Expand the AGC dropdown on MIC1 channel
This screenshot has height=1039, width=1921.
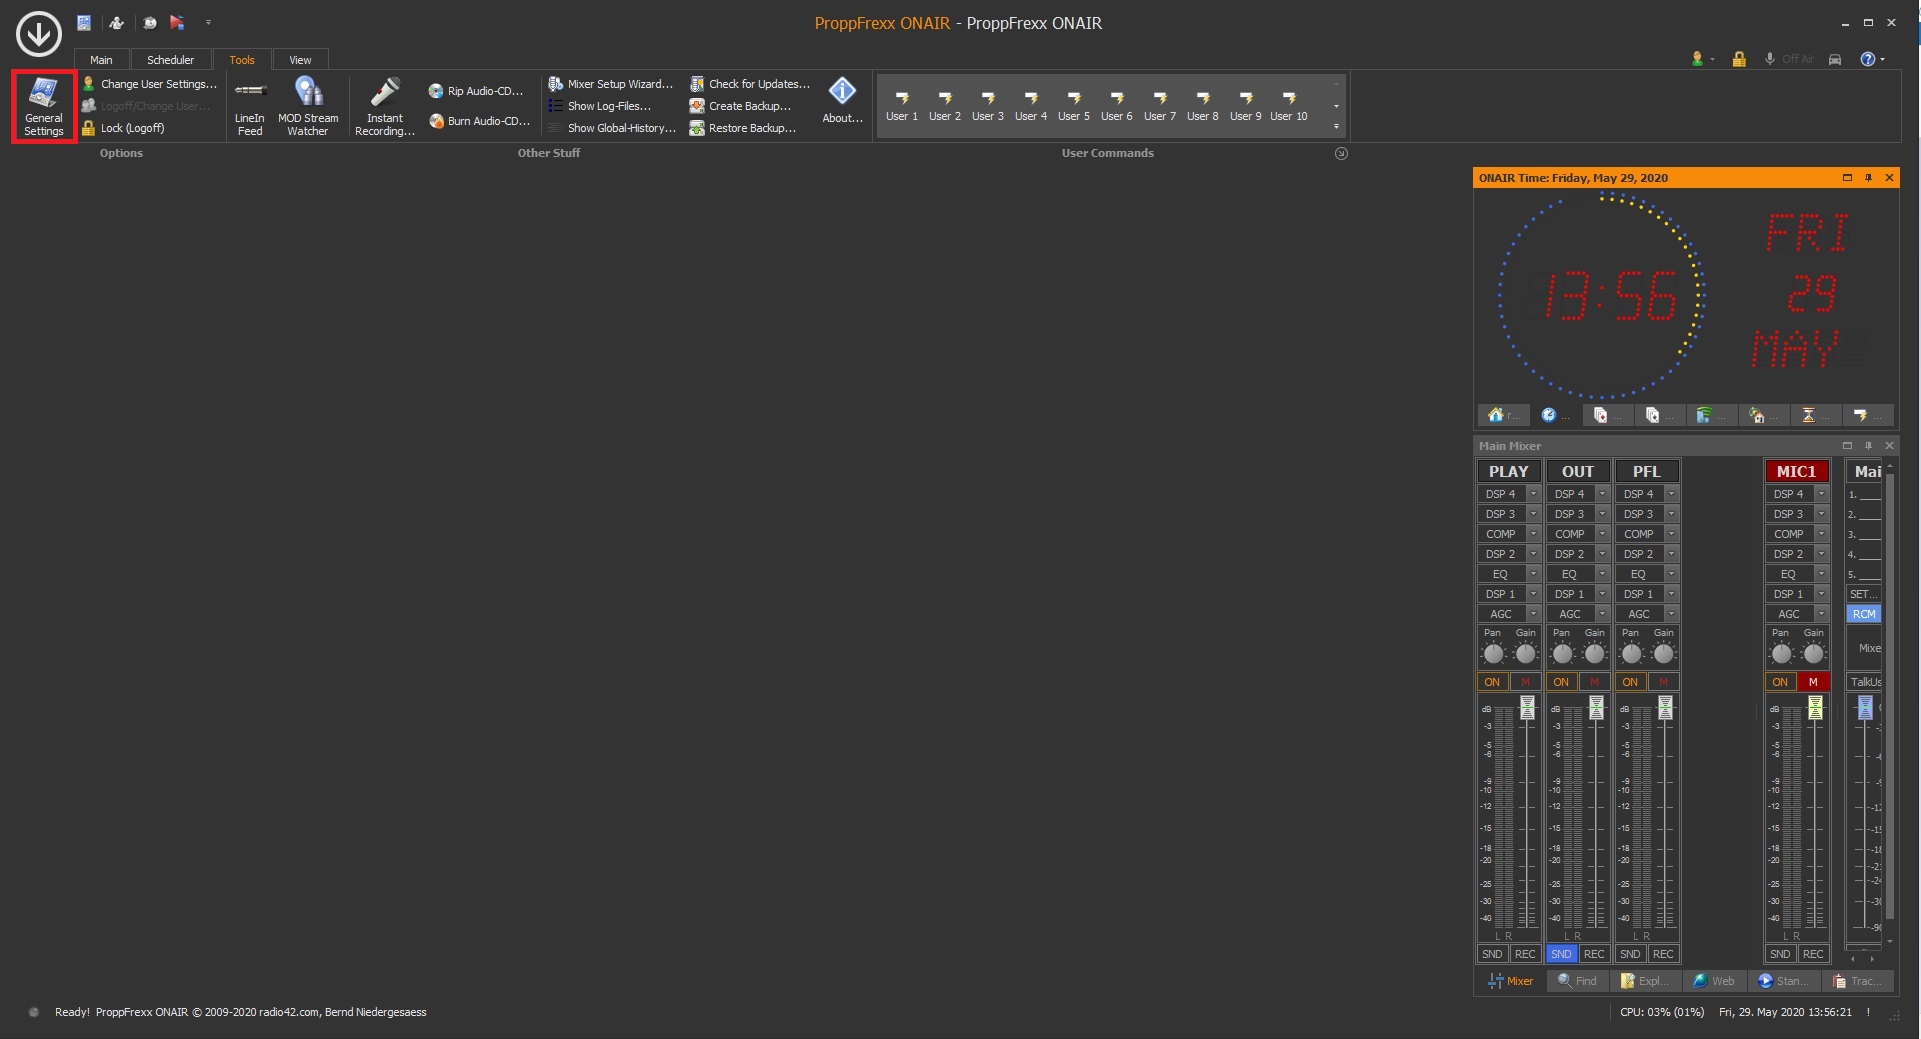tap(1821, 614)
